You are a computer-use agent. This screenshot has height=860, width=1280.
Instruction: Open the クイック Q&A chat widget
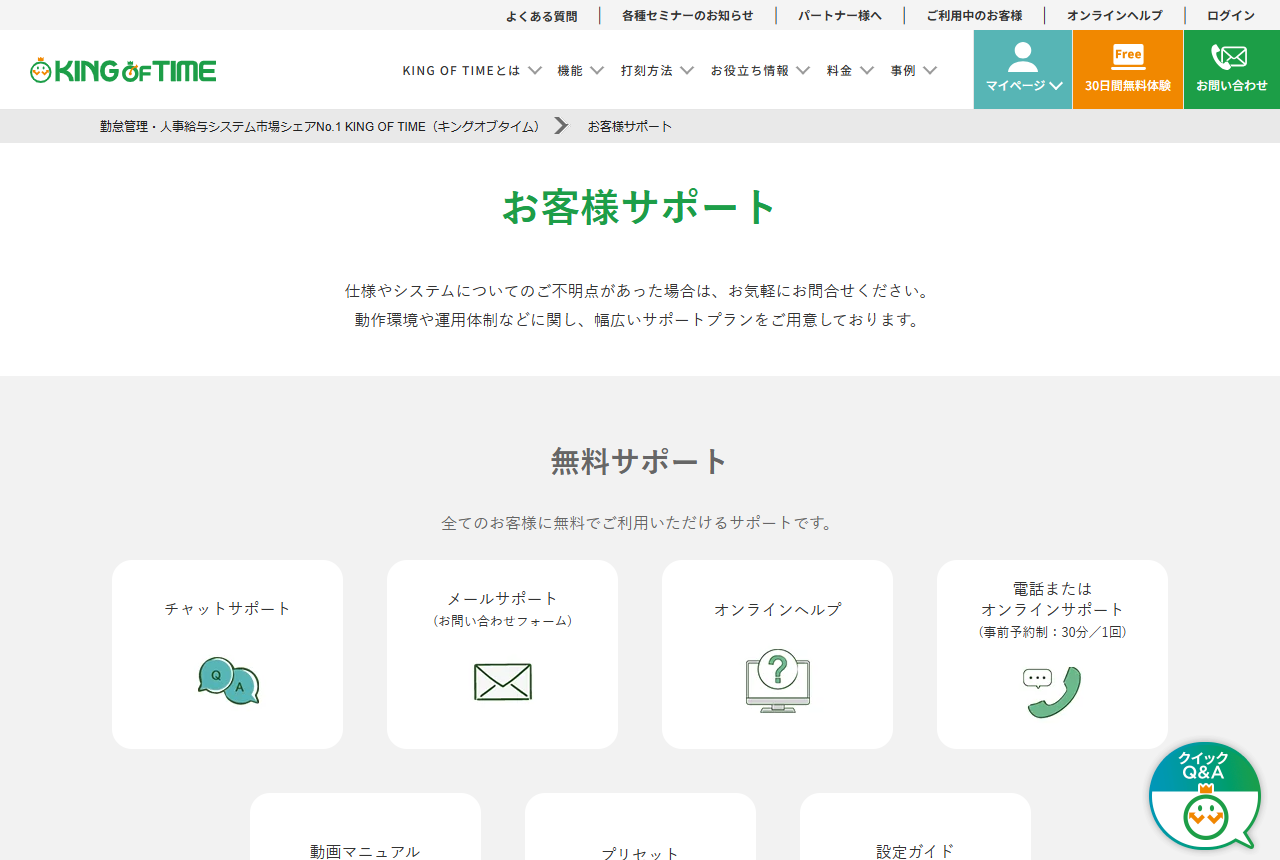(x=1205, y=796)
